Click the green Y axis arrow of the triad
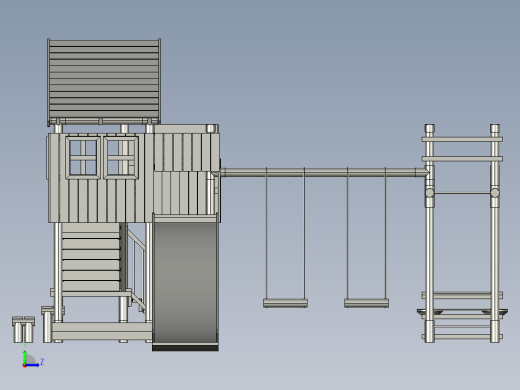This screenshot has width=520, height=390. [25, 357]
